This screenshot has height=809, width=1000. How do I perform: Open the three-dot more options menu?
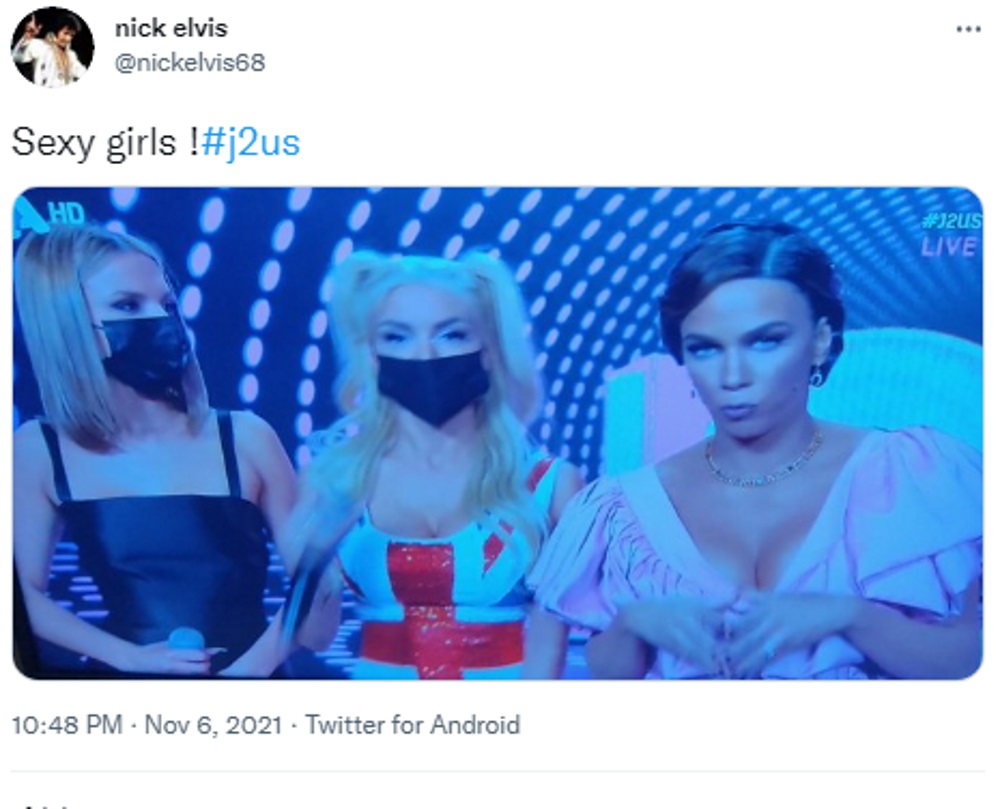[968, 29]
